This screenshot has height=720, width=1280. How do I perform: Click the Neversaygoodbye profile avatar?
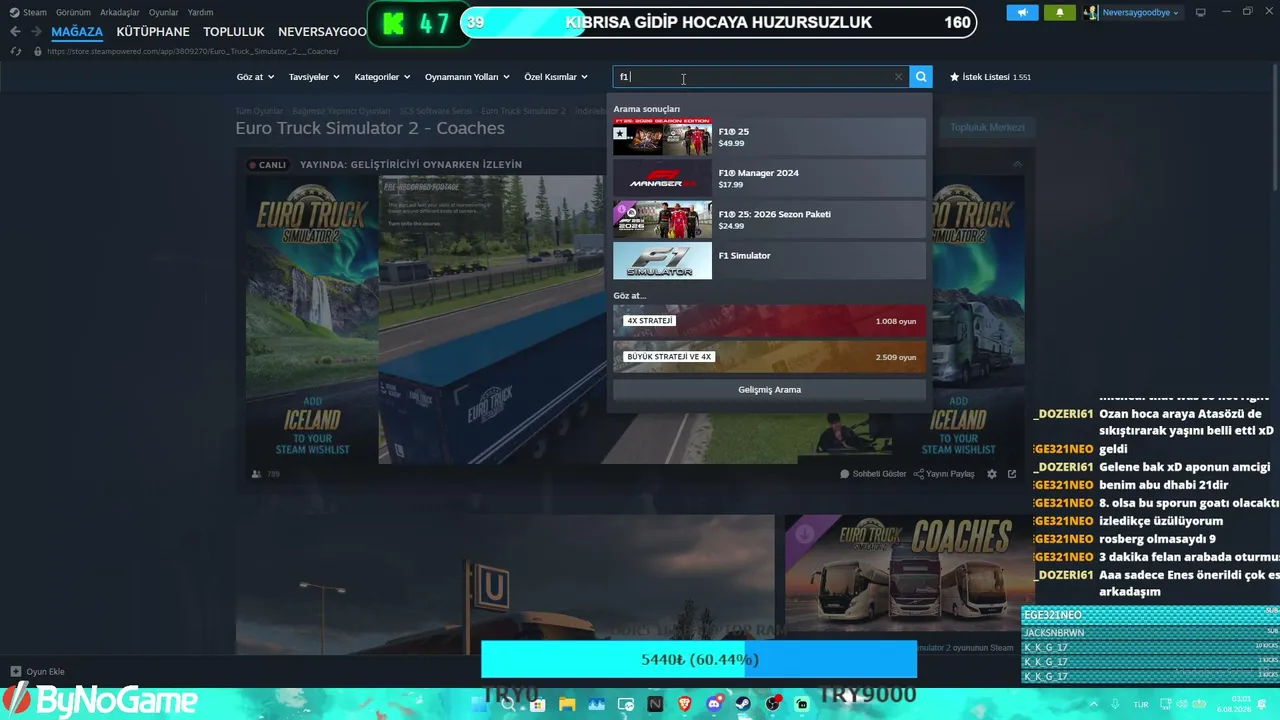pyautogui.click(x=1091, y=12)
